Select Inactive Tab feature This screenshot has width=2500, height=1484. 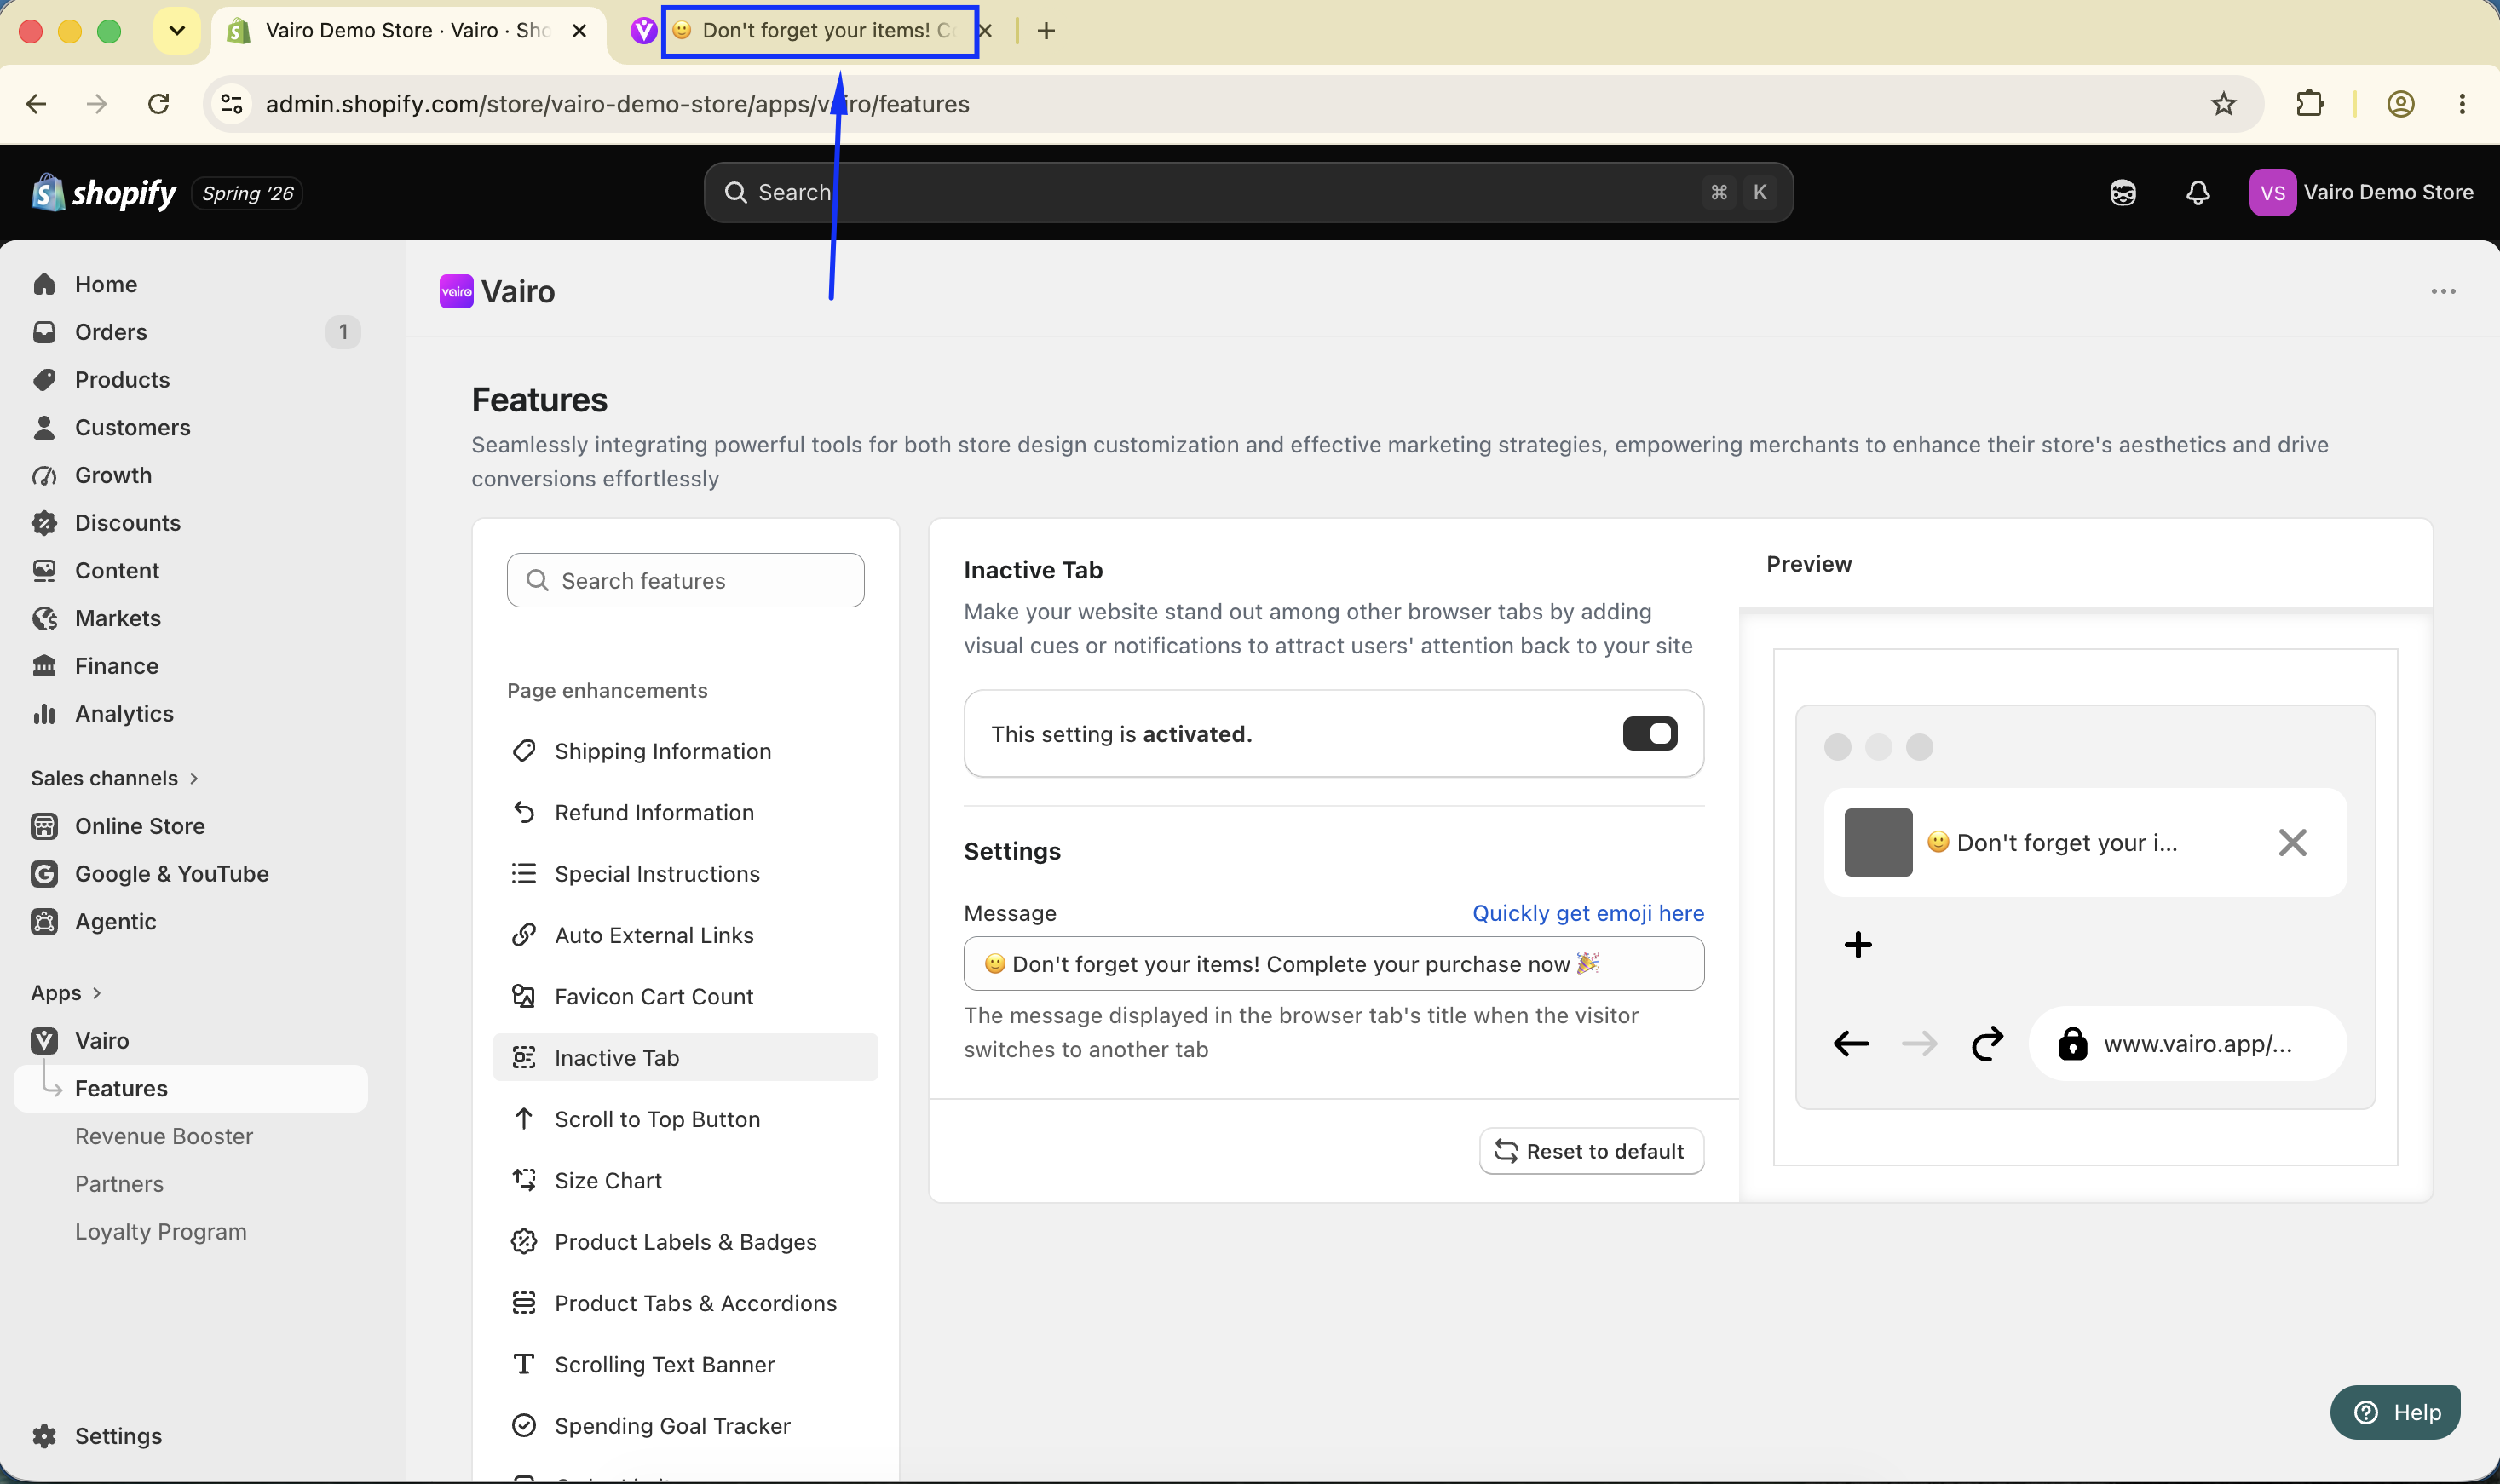click(685, 1058)
